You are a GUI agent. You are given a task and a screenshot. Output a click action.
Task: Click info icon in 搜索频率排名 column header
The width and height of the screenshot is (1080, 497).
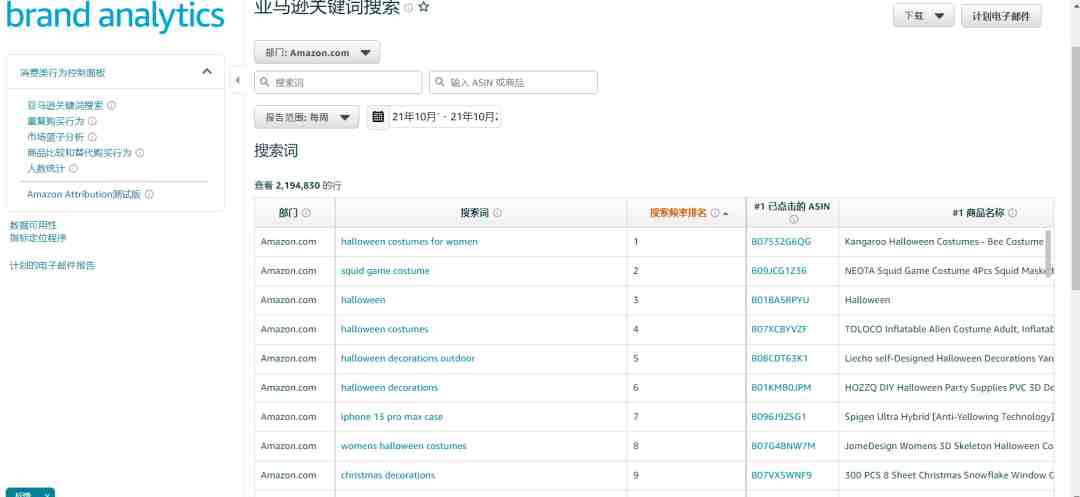(x=715, y=213)
